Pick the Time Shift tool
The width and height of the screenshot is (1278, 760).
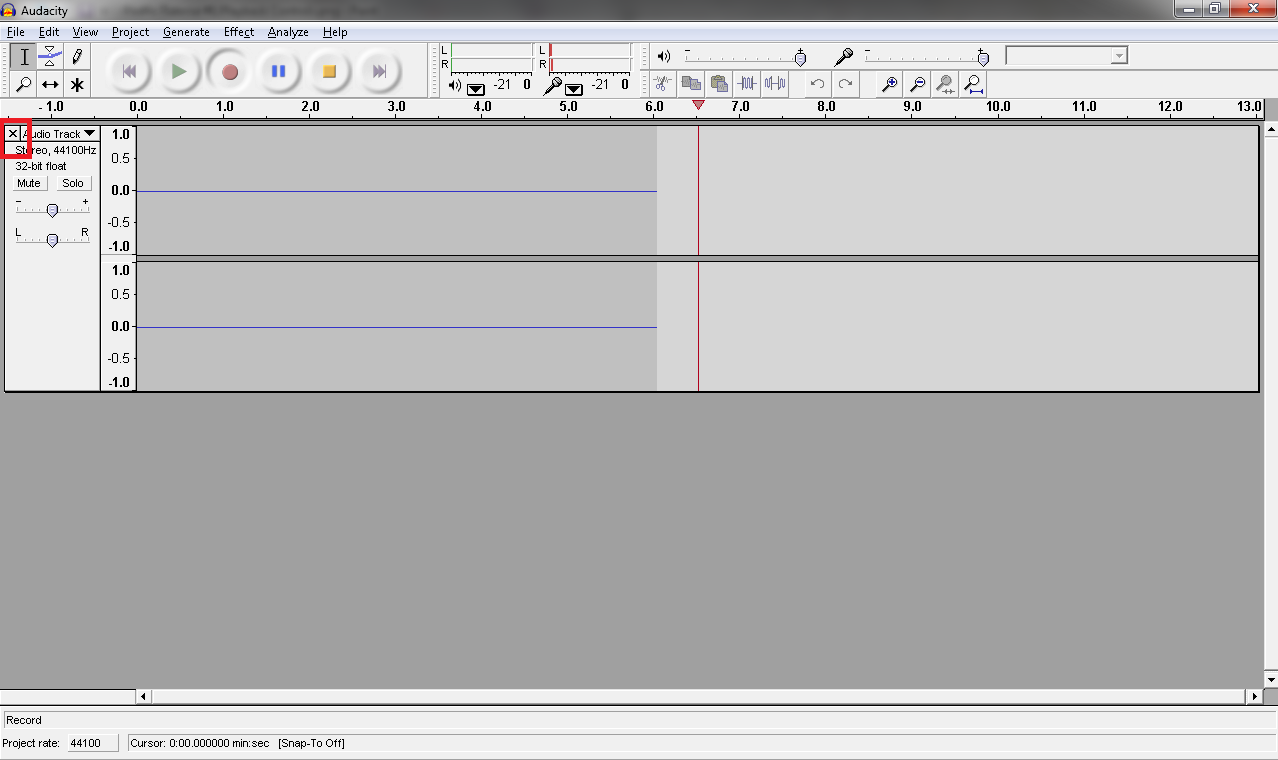pyautogui.click(x=50, y=85)
